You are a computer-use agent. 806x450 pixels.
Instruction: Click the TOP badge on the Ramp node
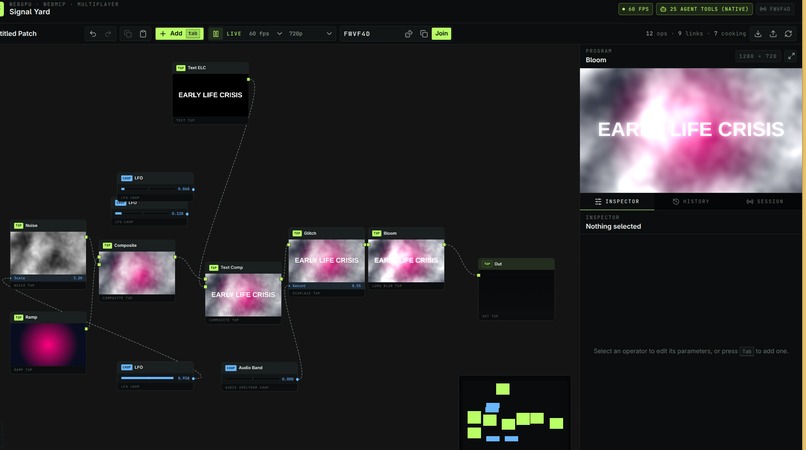[x=19, y=317]
